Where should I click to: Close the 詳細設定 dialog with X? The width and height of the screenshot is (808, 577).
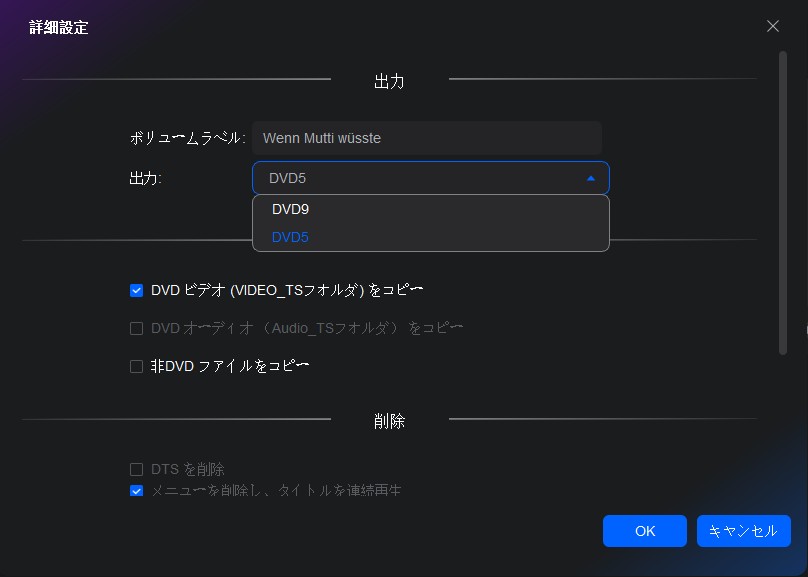pyautogui.click(x=772, y=26)
